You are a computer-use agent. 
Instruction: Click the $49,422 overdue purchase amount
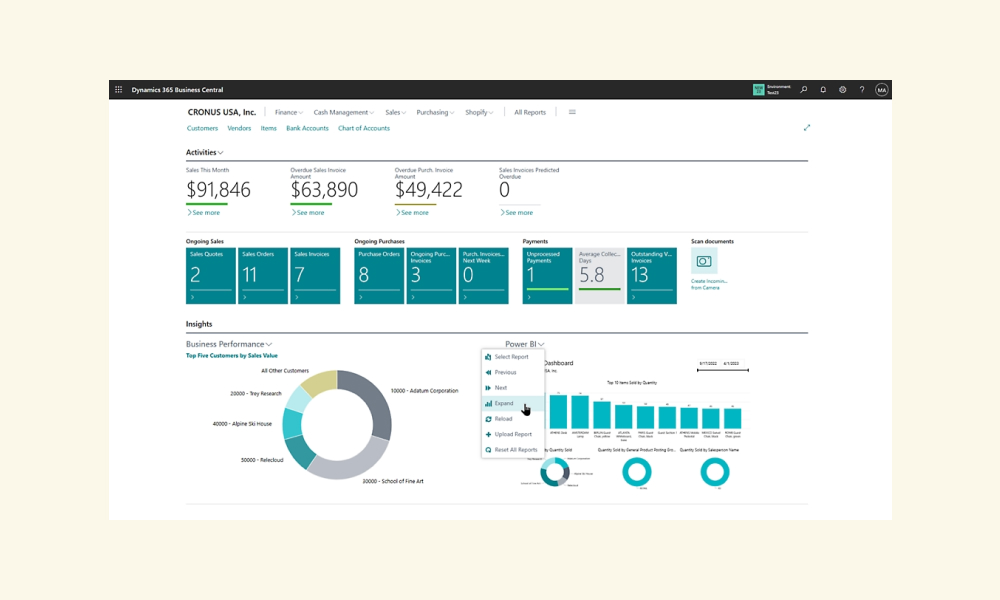coord(429,190)
